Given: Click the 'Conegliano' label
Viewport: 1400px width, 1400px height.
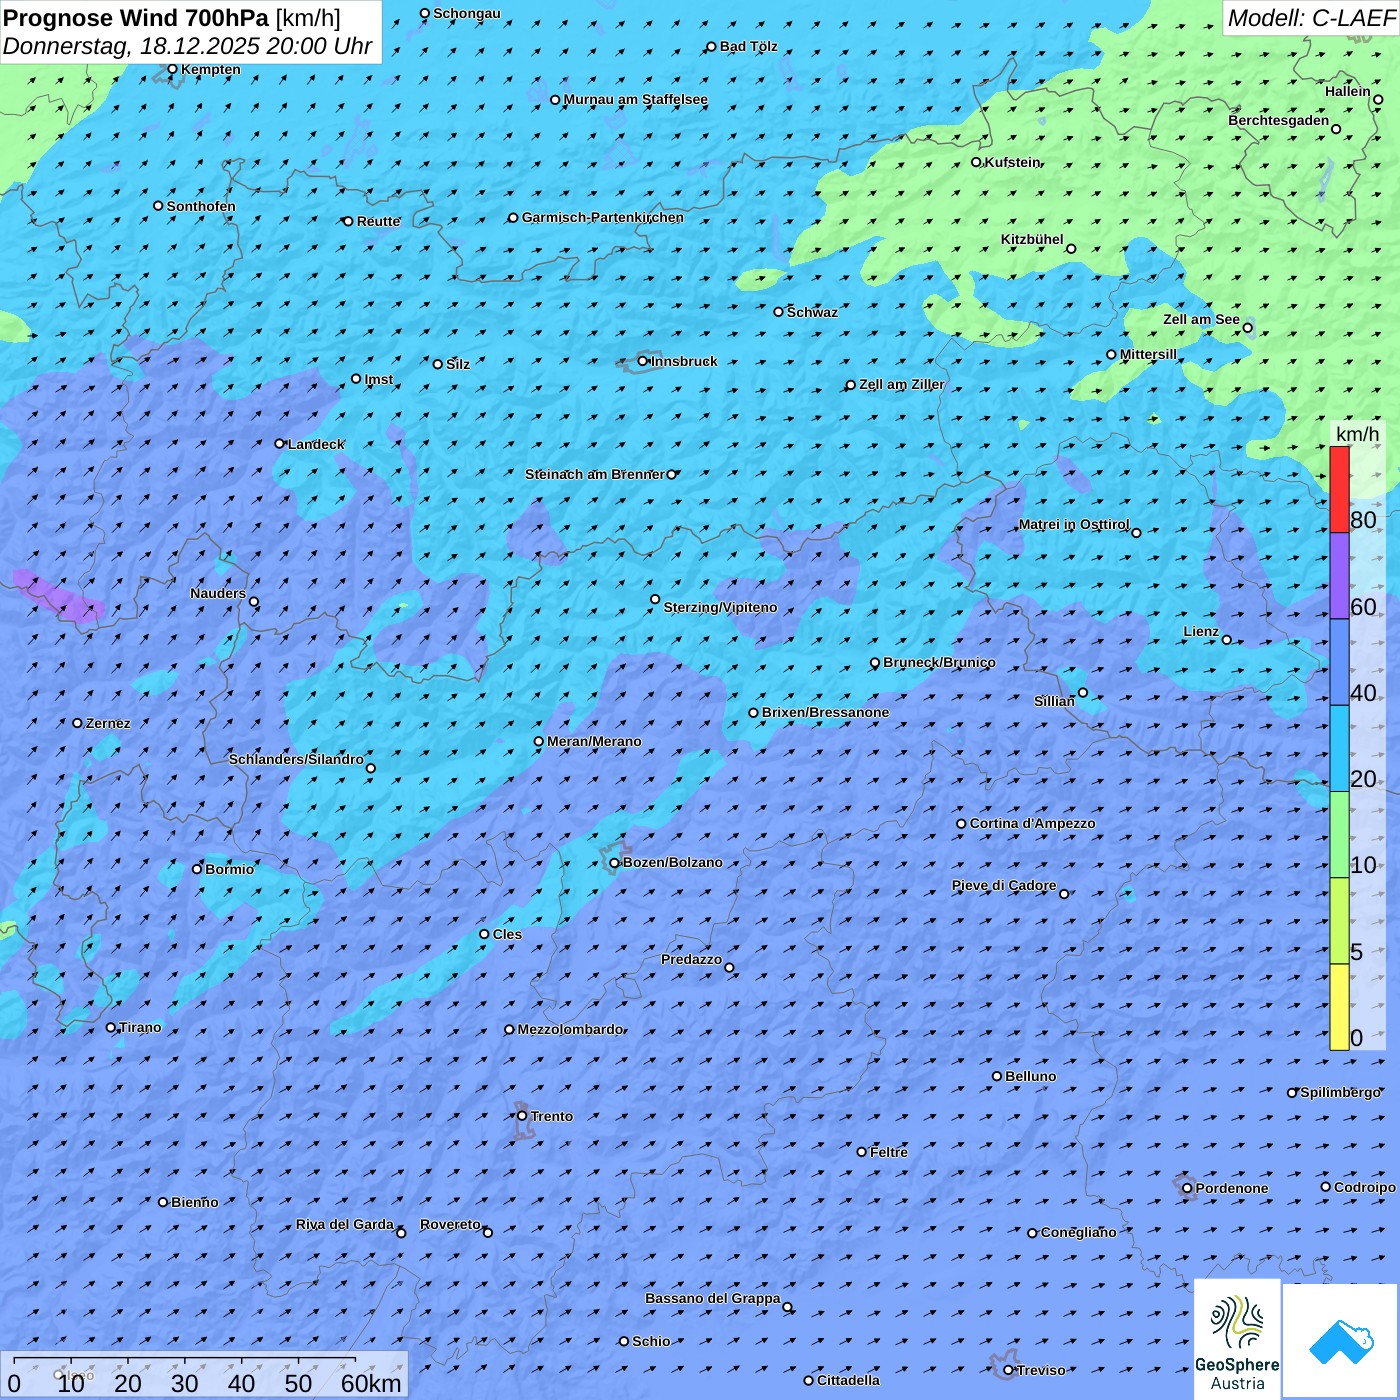Looking at the screenshot, I should [1079, 1232].
